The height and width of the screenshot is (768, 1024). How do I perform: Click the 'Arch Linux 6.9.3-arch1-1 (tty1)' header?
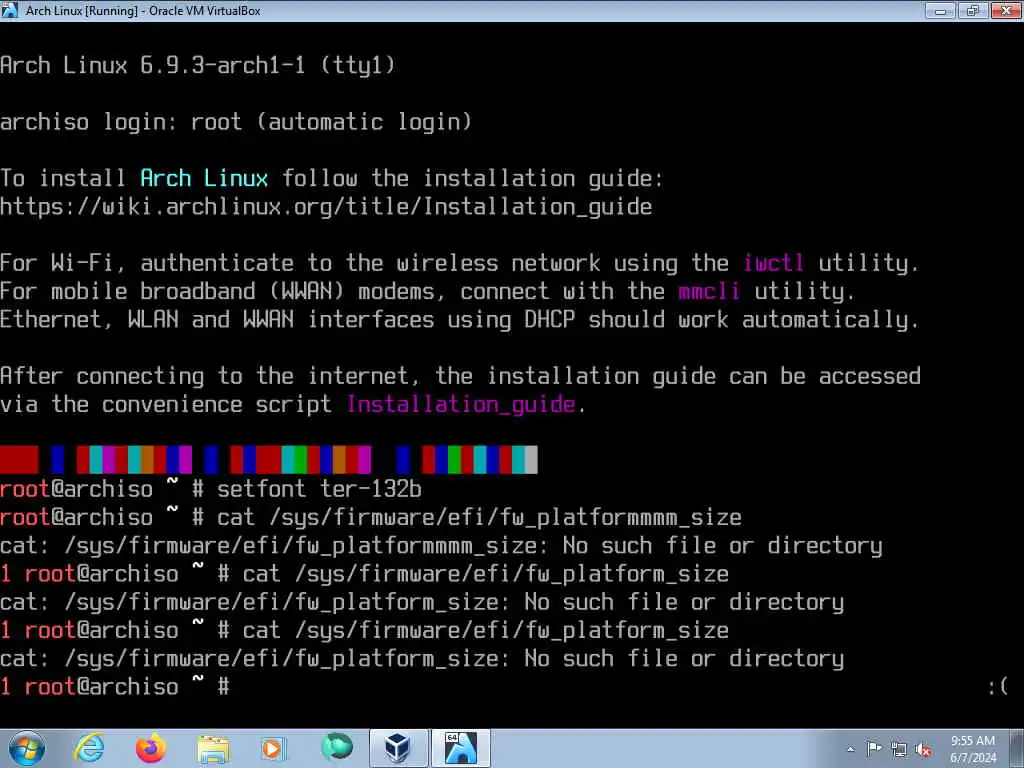[197, 65]
